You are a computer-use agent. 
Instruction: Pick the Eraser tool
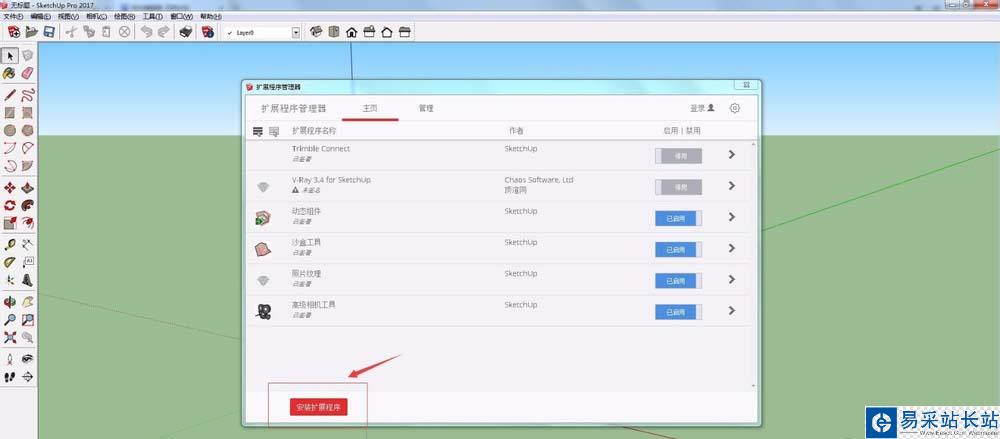[27, 73]
